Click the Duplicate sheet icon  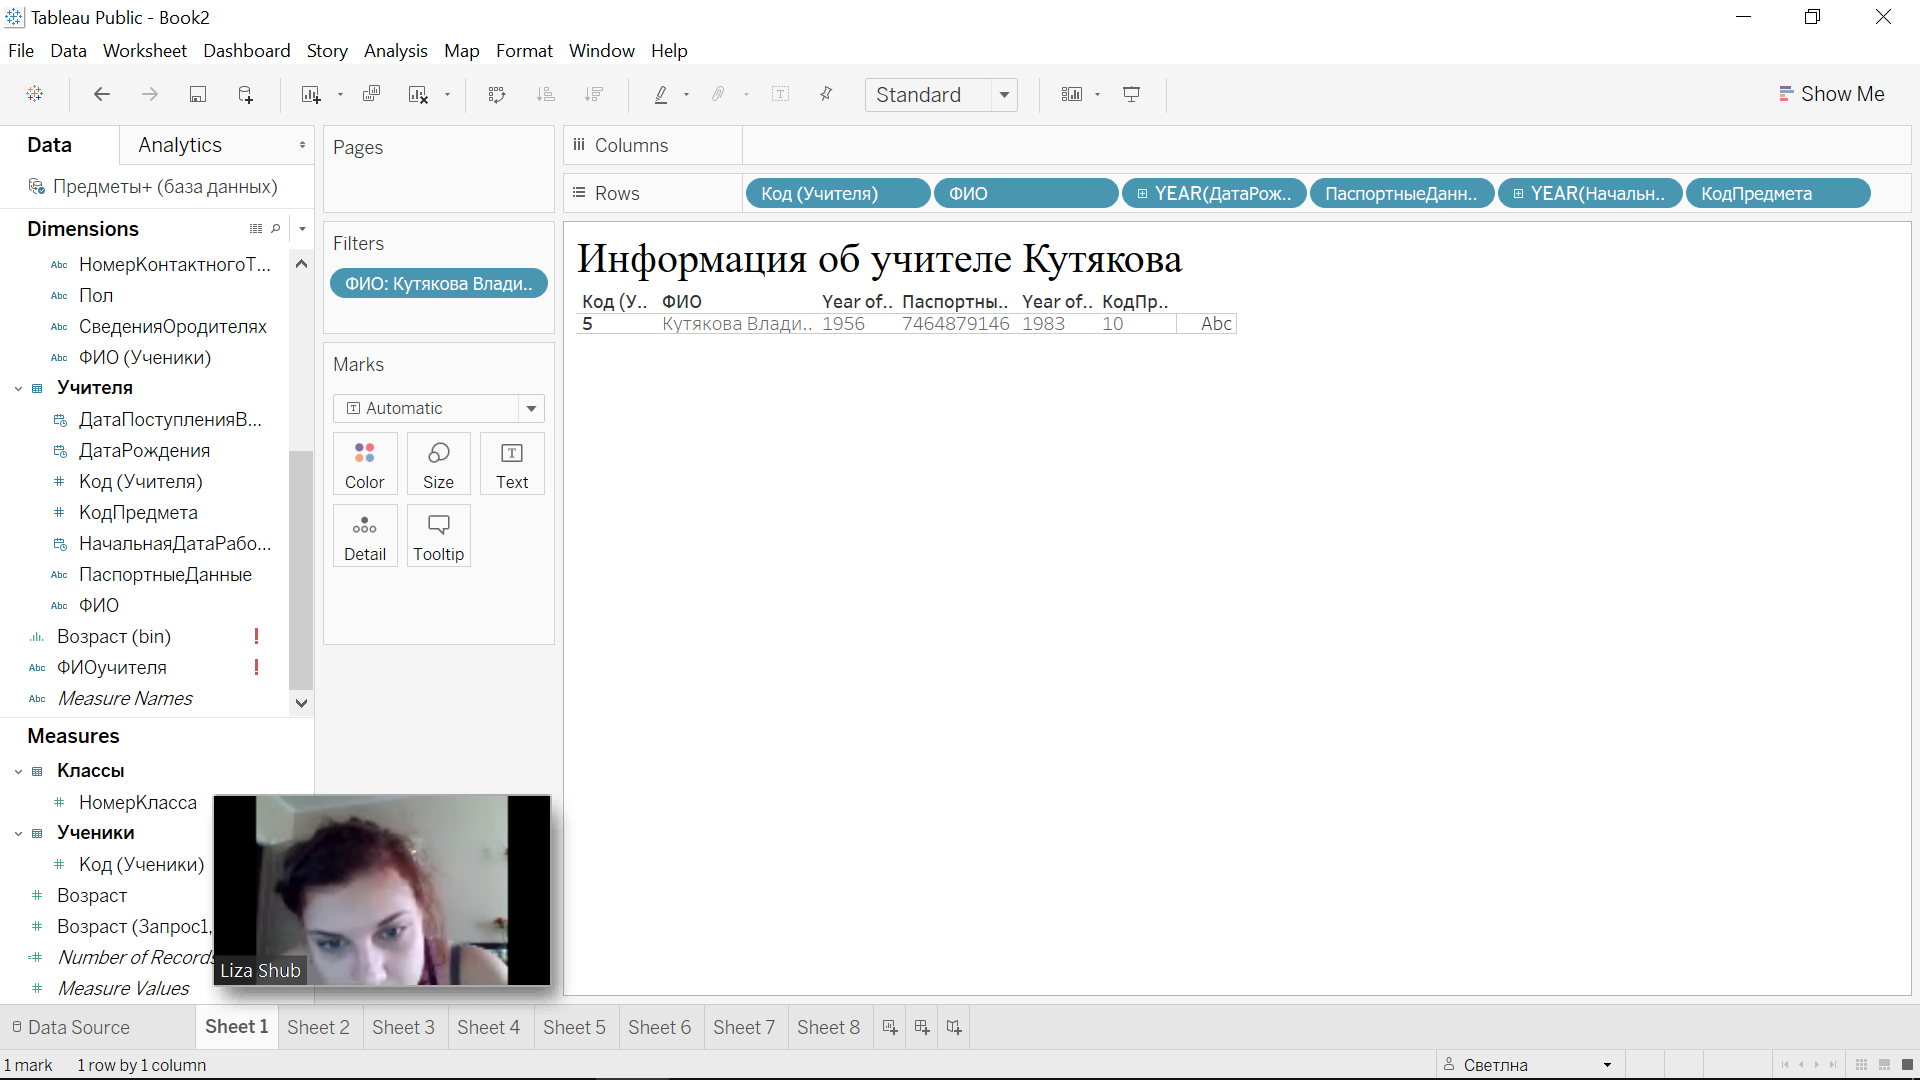[x=371, y=94]
